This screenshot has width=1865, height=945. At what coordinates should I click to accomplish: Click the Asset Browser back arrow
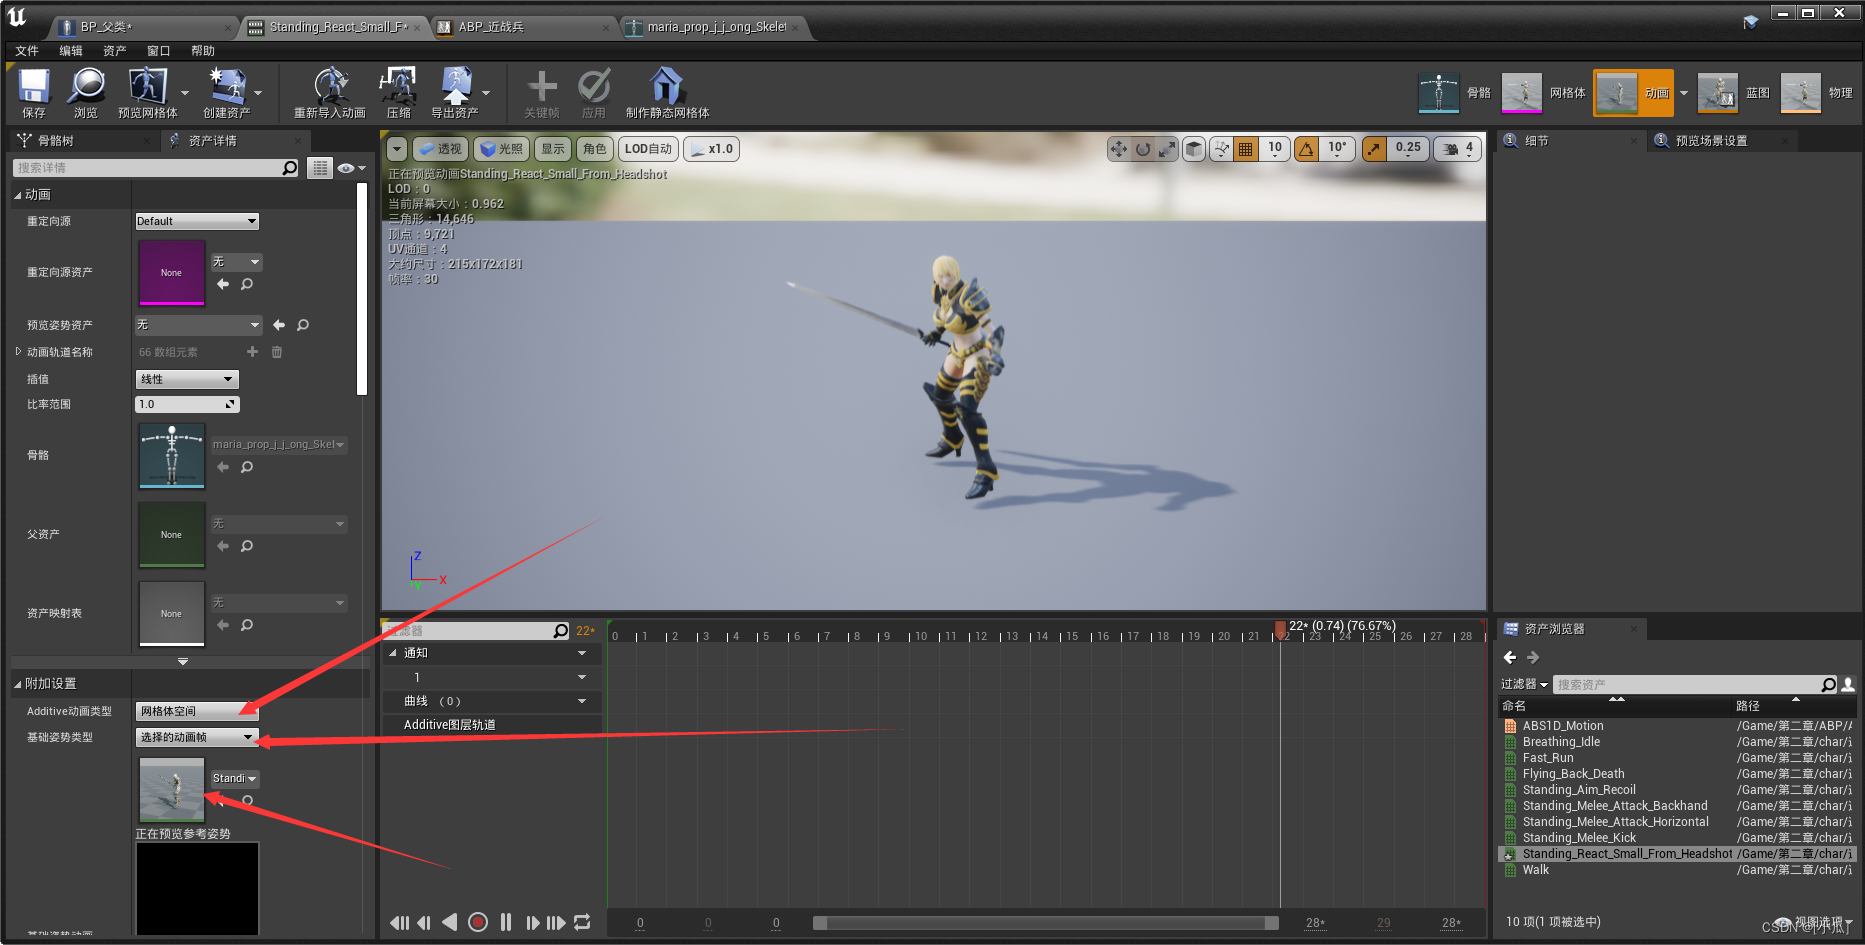click(1510, 658)
